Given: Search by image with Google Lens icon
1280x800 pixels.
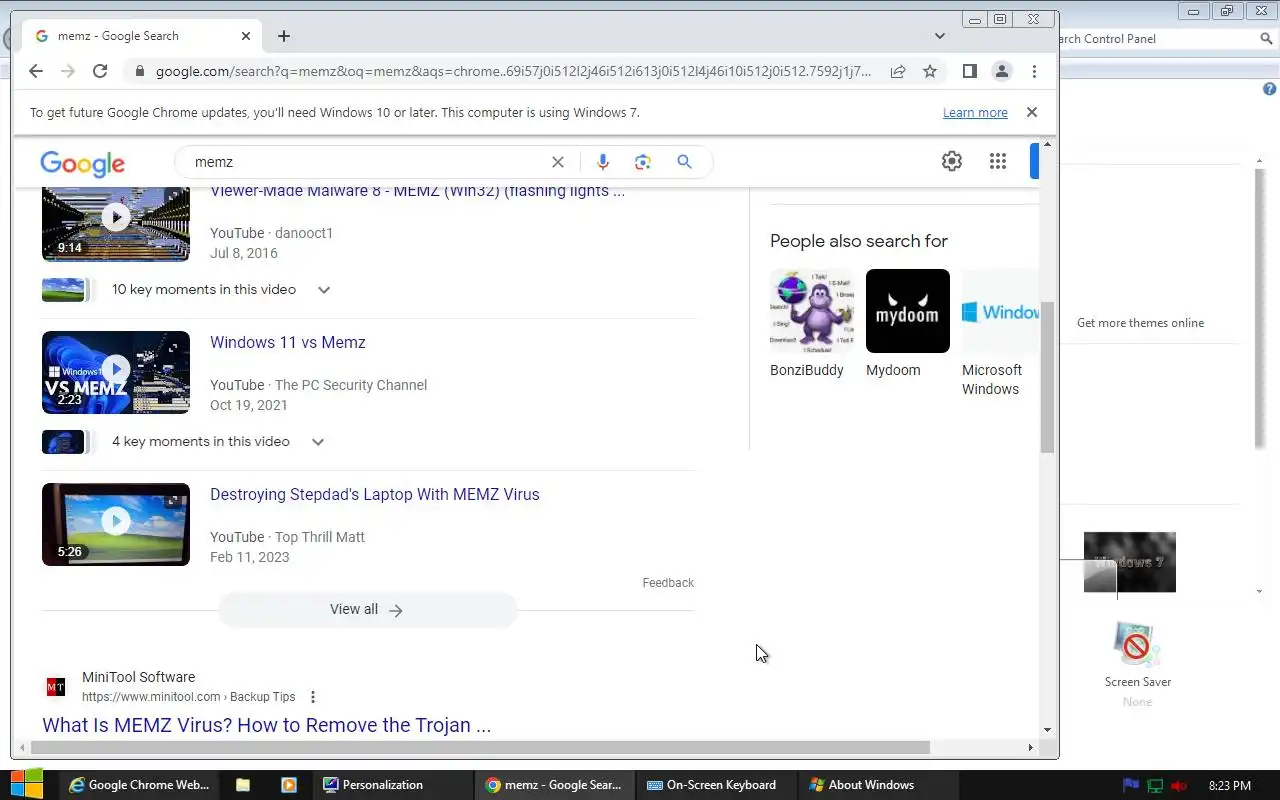Looking at the screenshot, I should 643,162.
